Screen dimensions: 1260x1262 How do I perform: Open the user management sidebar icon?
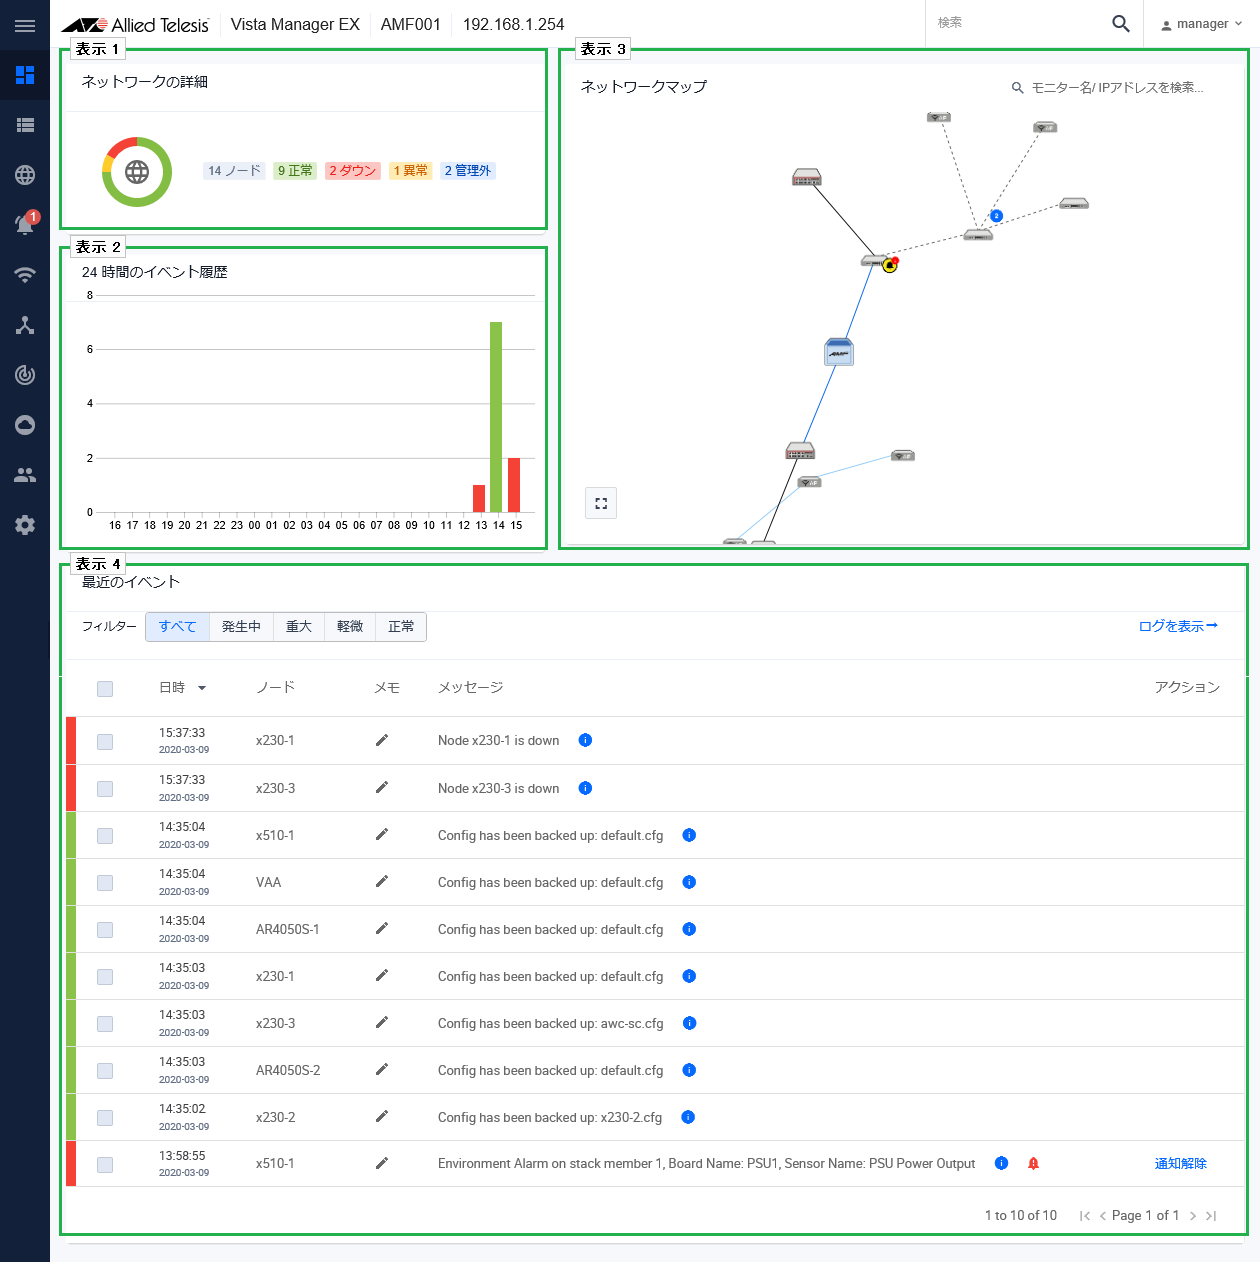[x=25, y=475]
